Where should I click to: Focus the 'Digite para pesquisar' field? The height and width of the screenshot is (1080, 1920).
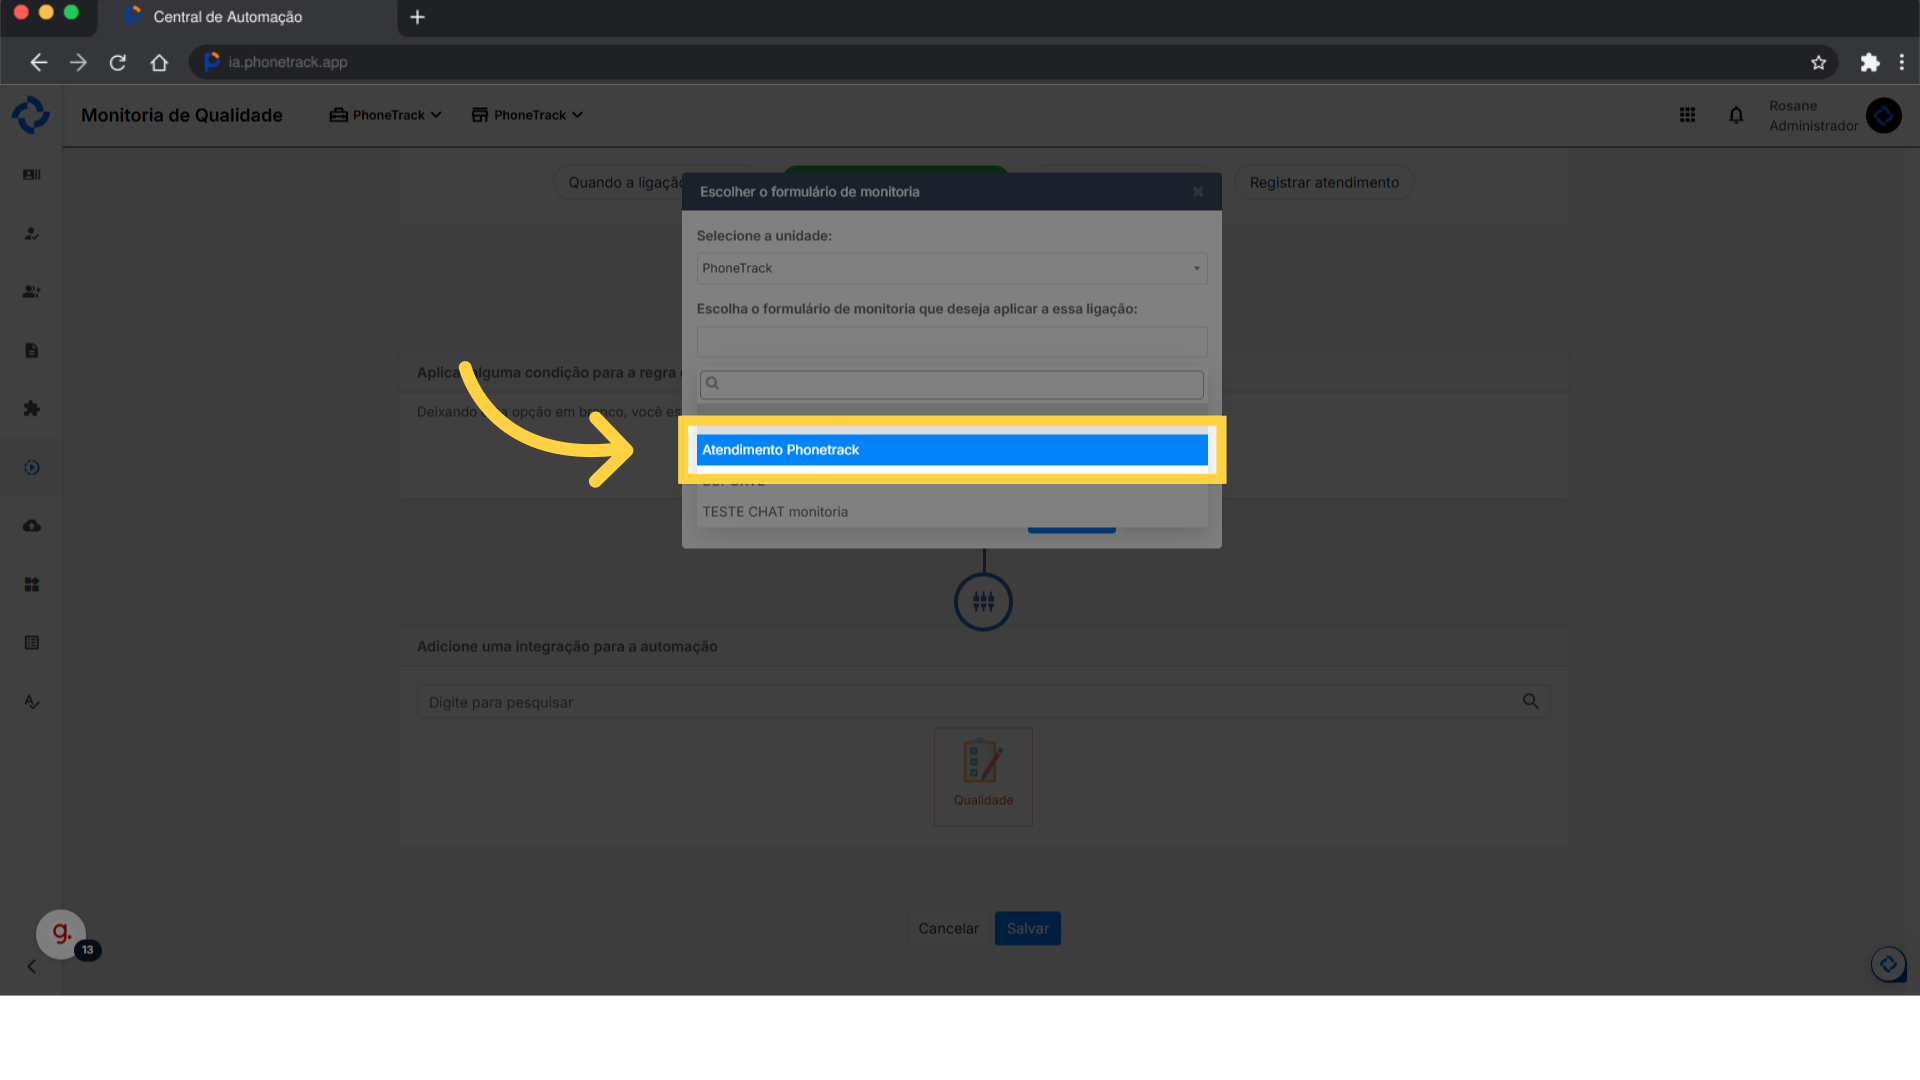tap(983, 702)
